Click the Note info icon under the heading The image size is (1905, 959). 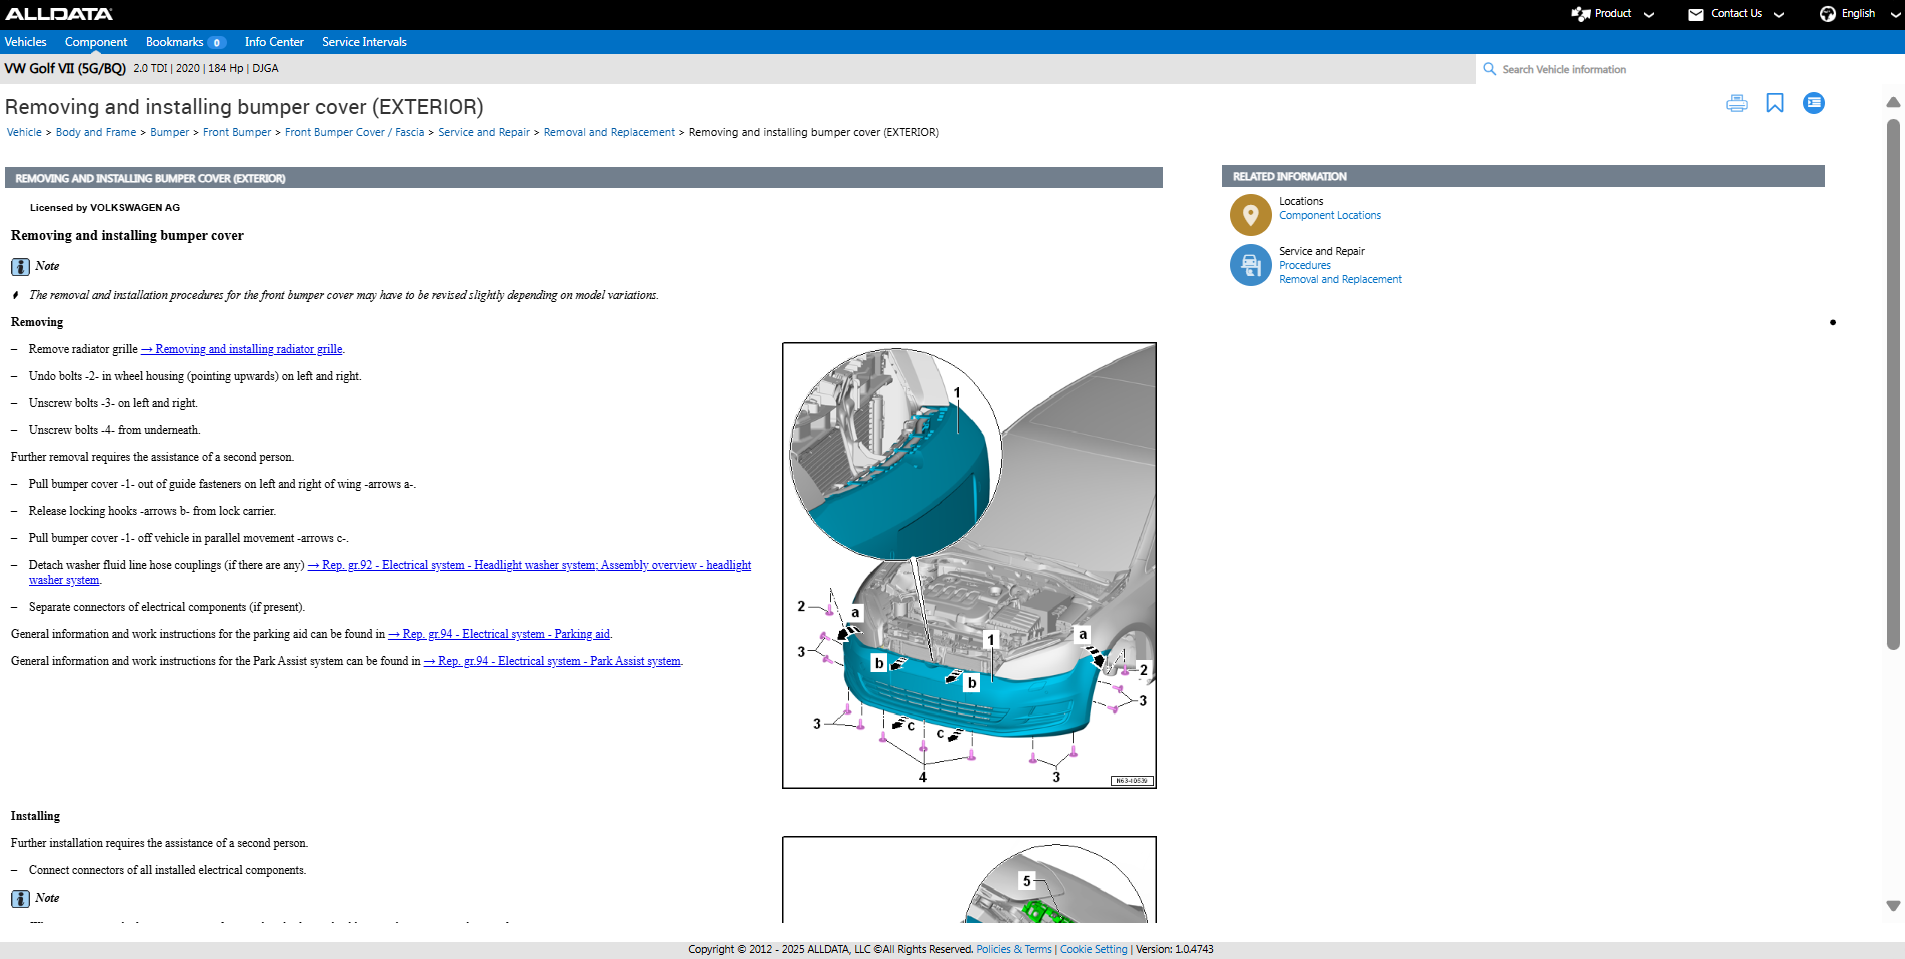pyautogui.click(x=20, y=267)
